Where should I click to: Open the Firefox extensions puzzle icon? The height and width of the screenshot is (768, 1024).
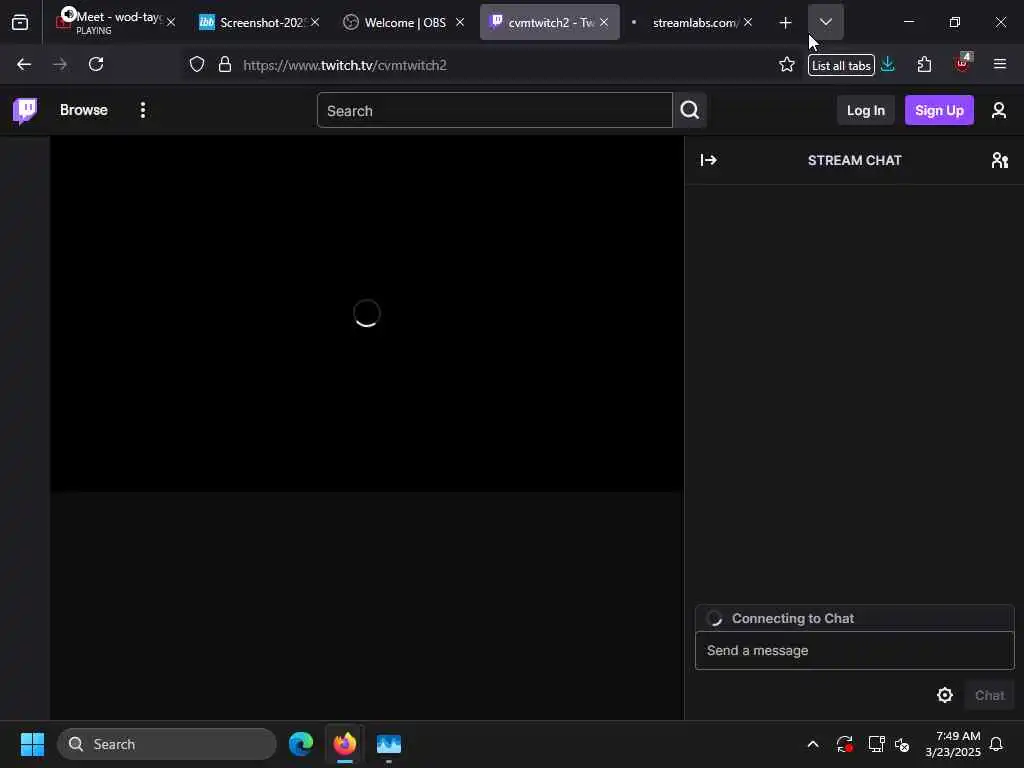(x=924, y=65)
